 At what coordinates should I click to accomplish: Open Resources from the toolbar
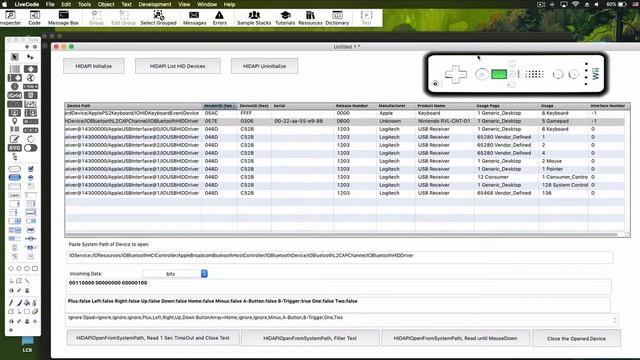(310, 18)
